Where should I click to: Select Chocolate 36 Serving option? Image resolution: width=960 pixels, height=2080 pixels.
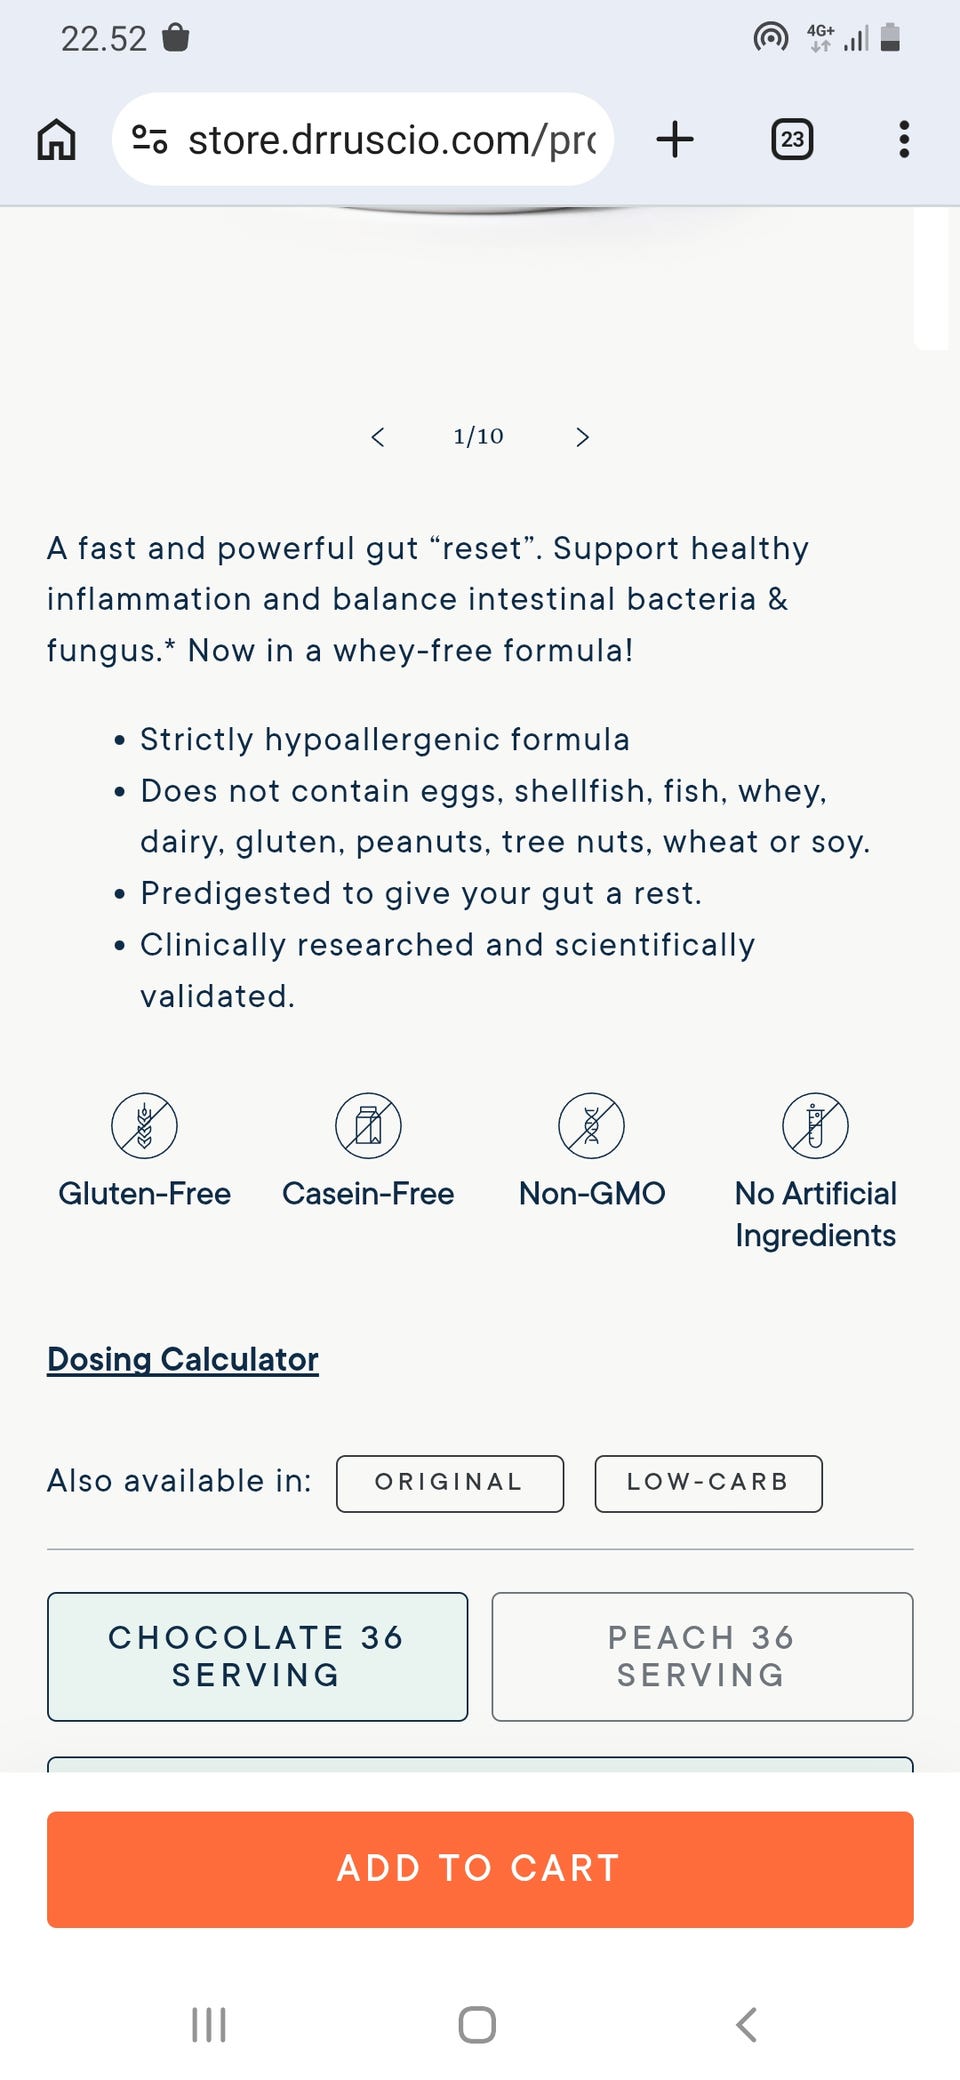point(257,1656)
